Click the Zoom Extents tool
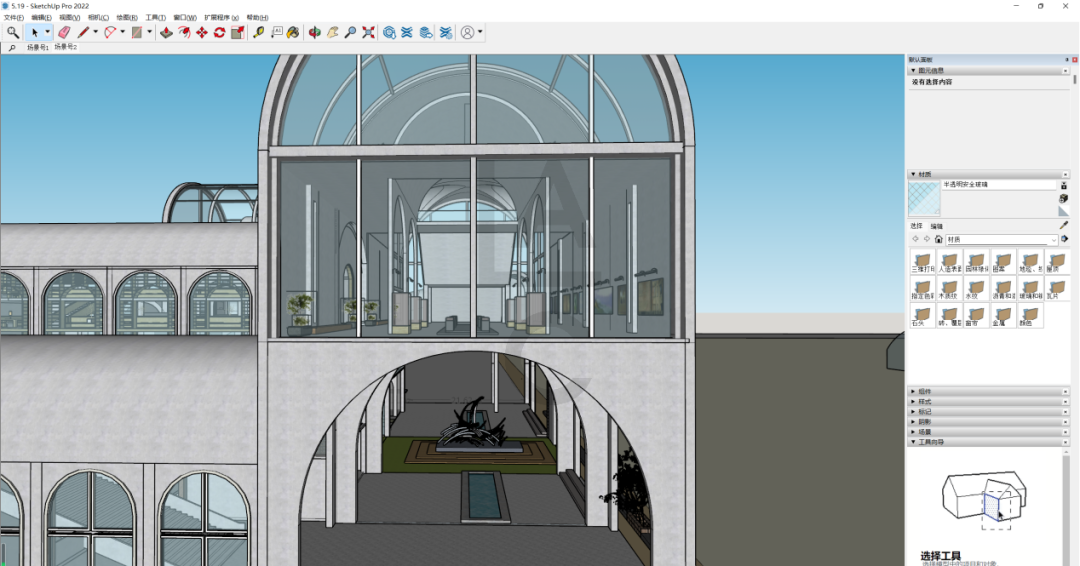The height and width of the screenshot is (566, 1080). click(x=368, y=32)
